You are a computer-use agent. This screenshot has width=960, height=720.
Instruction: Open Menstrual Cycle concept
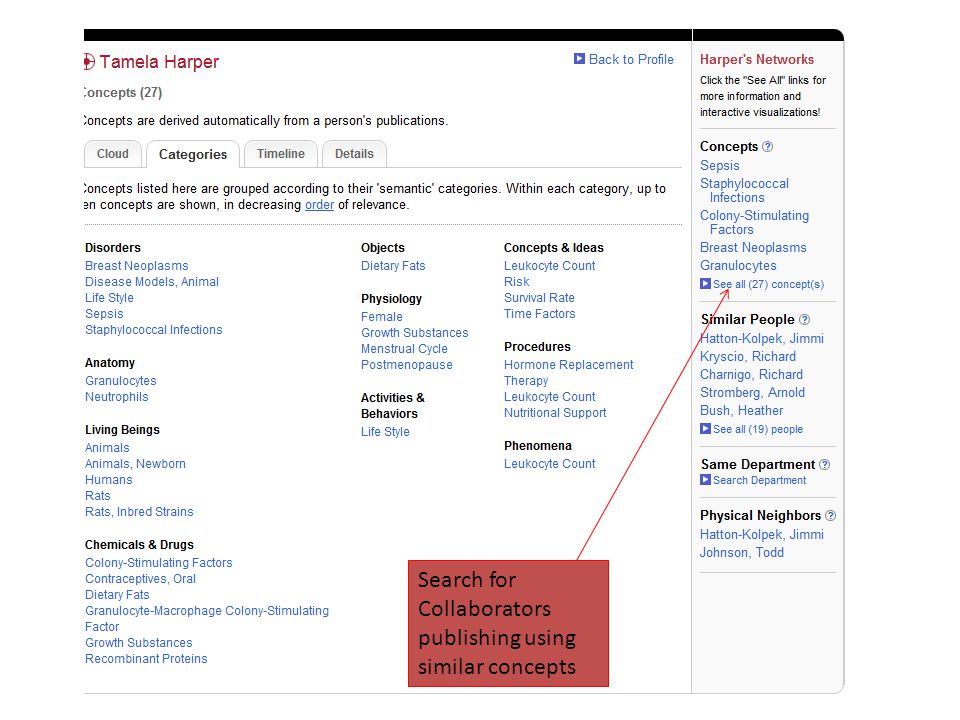coord(404,348)
